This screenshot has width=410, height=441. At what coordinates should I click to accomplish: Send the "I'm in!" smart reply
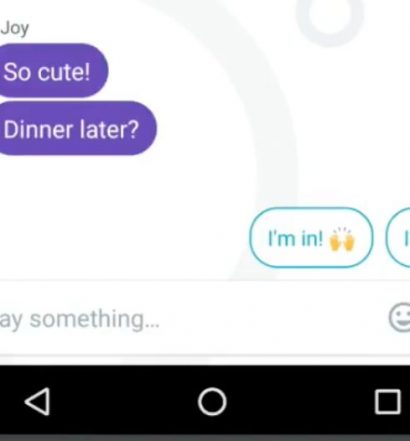tap(311, 238)
